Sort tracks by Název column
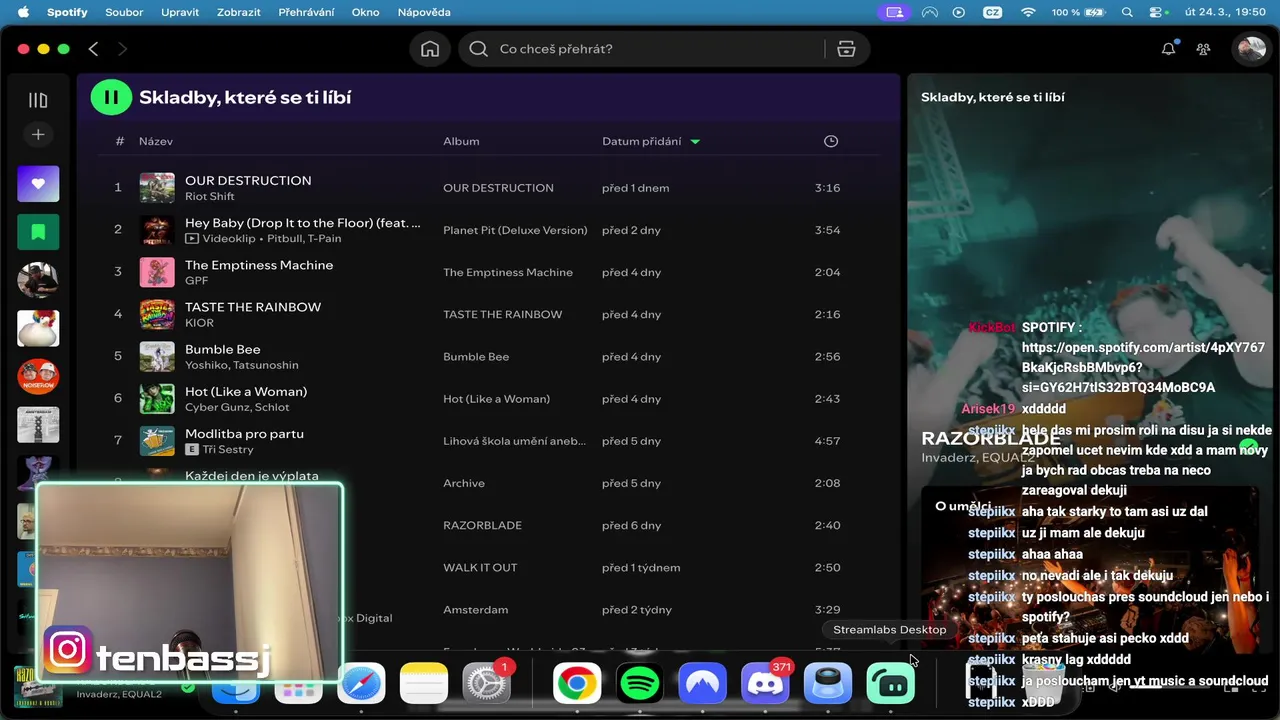The image size is (1280, 720). tap(156, 141)
